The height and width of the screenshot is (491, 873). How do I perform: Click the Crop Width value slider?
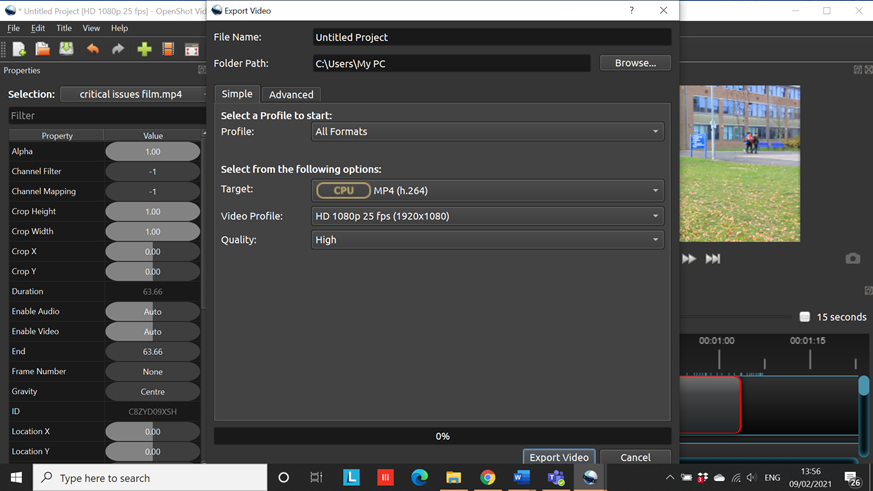coord(153,232)
